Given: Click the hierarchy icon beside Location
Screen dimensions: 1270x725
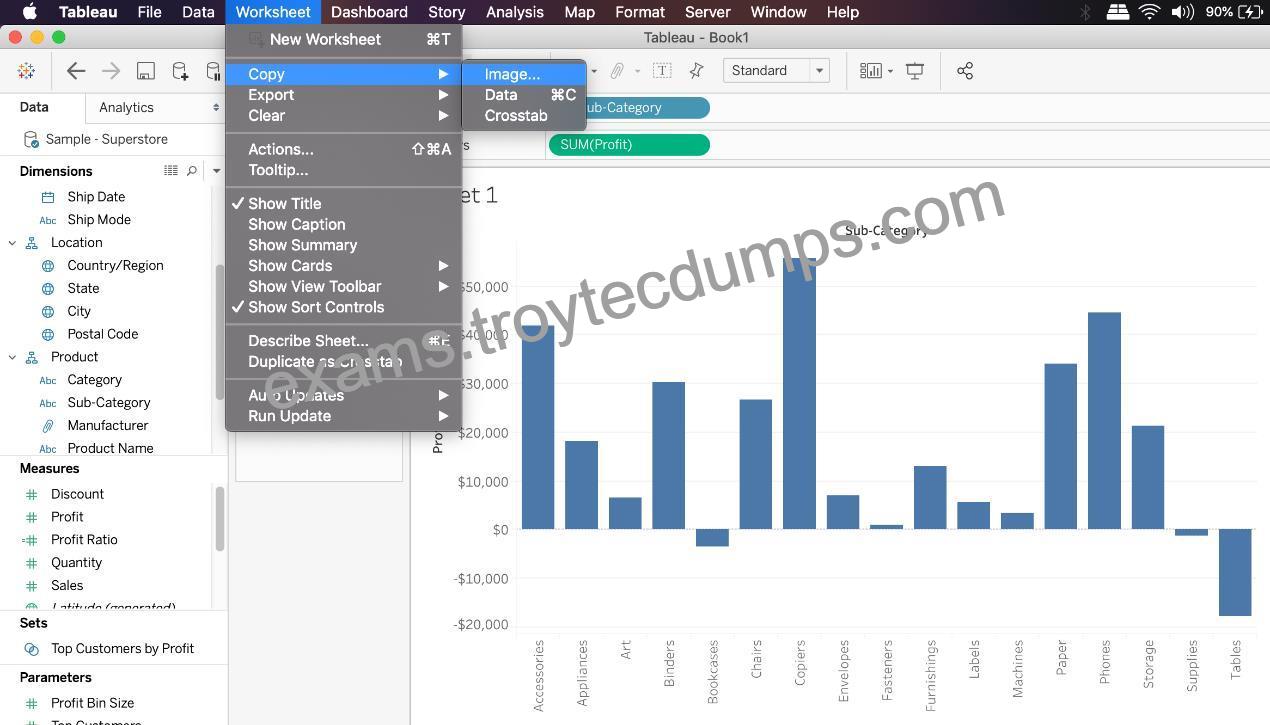Looking at the screenshot, I should coord(32,243).
